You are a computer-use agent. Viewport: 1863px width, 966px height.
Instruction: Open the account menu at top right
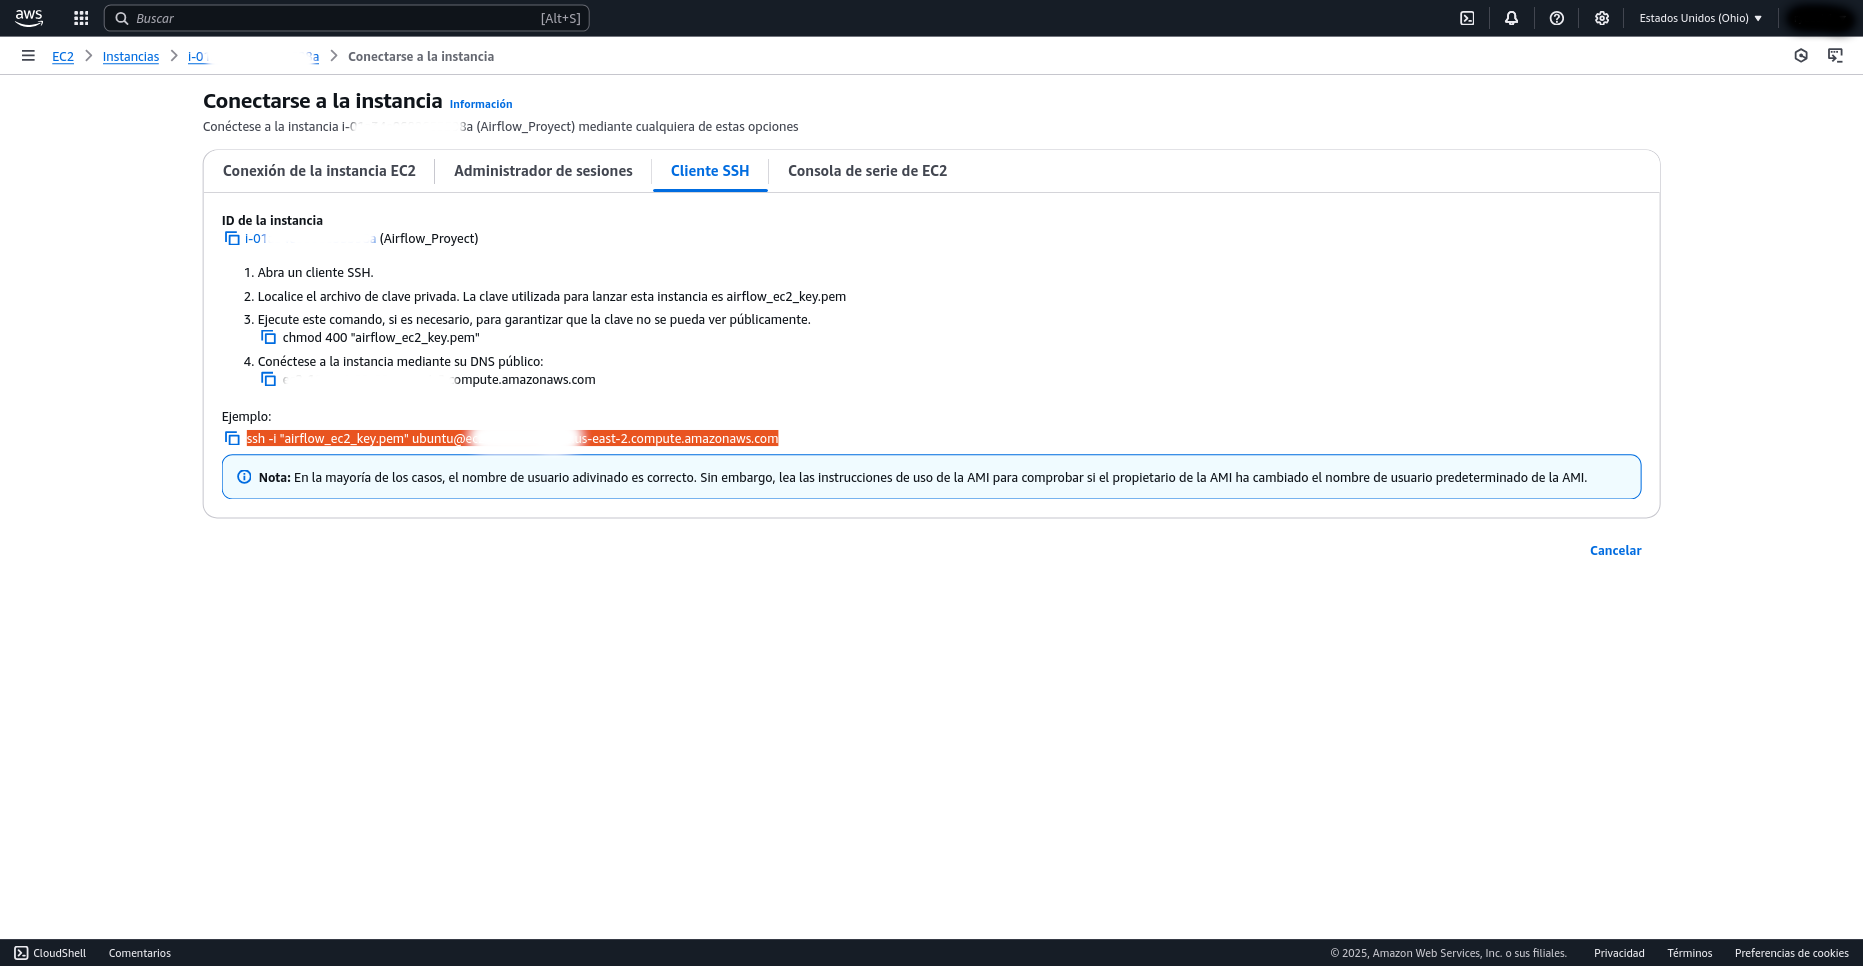1820,18
